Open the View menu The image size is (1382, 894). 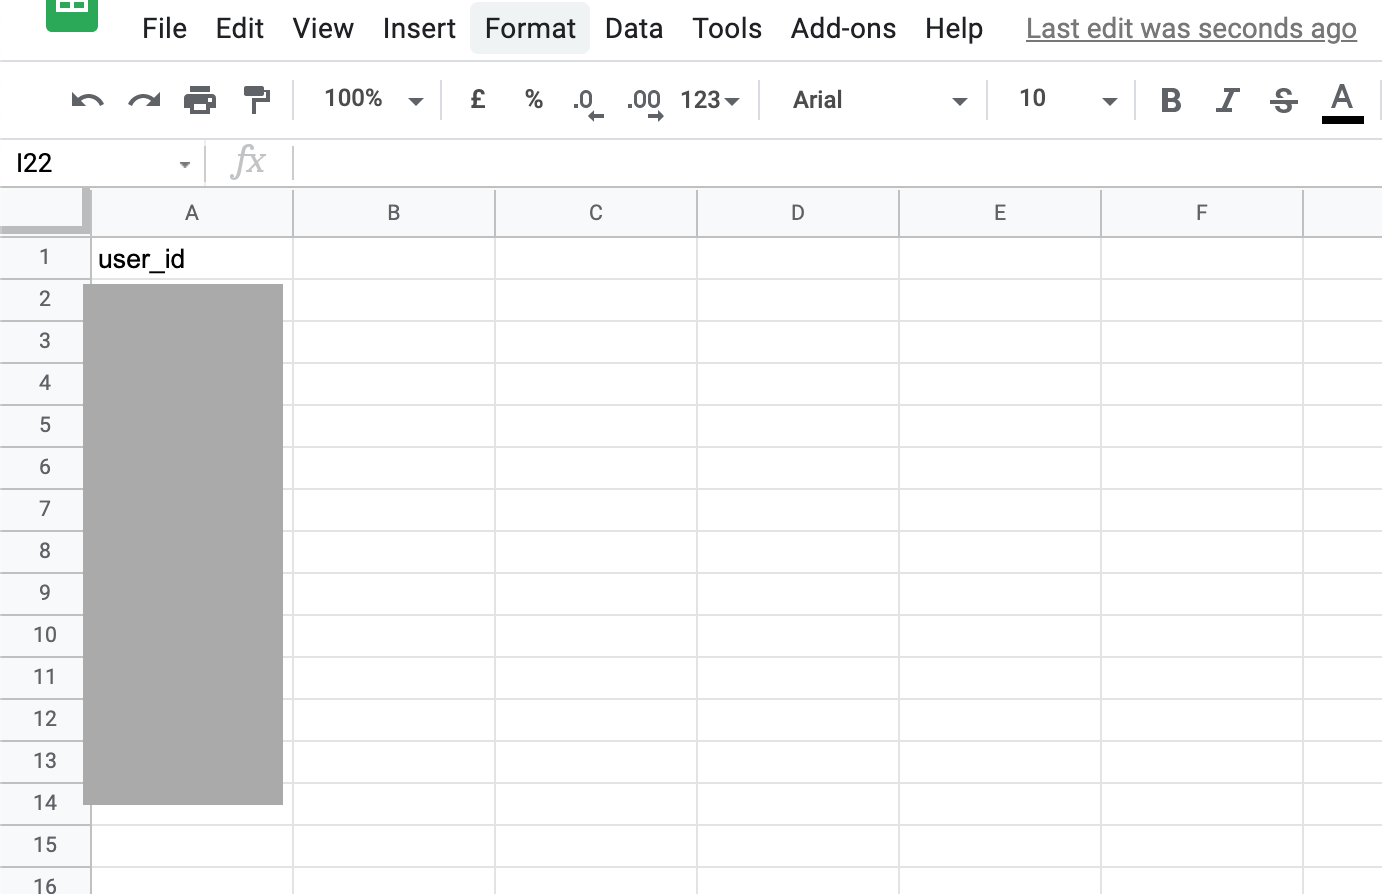tap(323, 28)
